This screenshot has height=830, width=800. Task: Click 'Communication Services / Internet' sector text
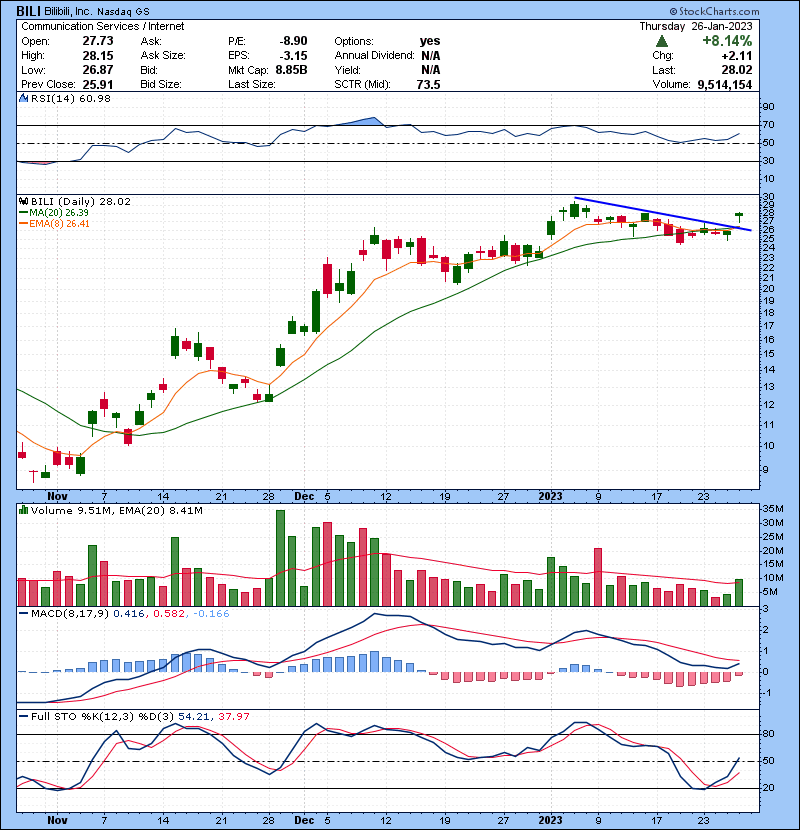click(x=103, y=26)
